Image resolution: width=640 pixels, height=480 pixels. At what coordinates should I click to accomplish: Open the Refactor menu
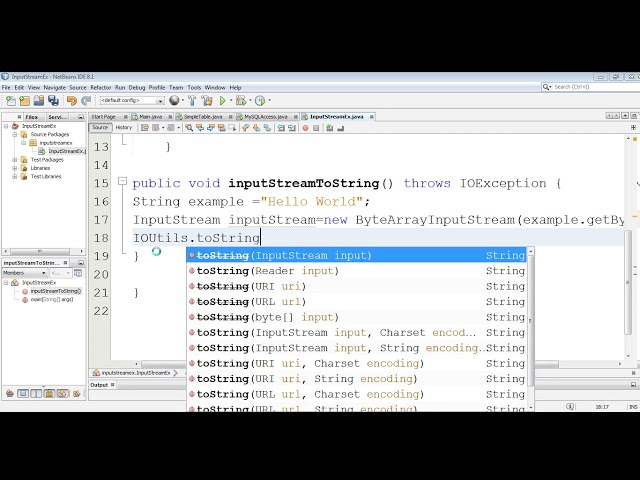click(x=100, y=87)
